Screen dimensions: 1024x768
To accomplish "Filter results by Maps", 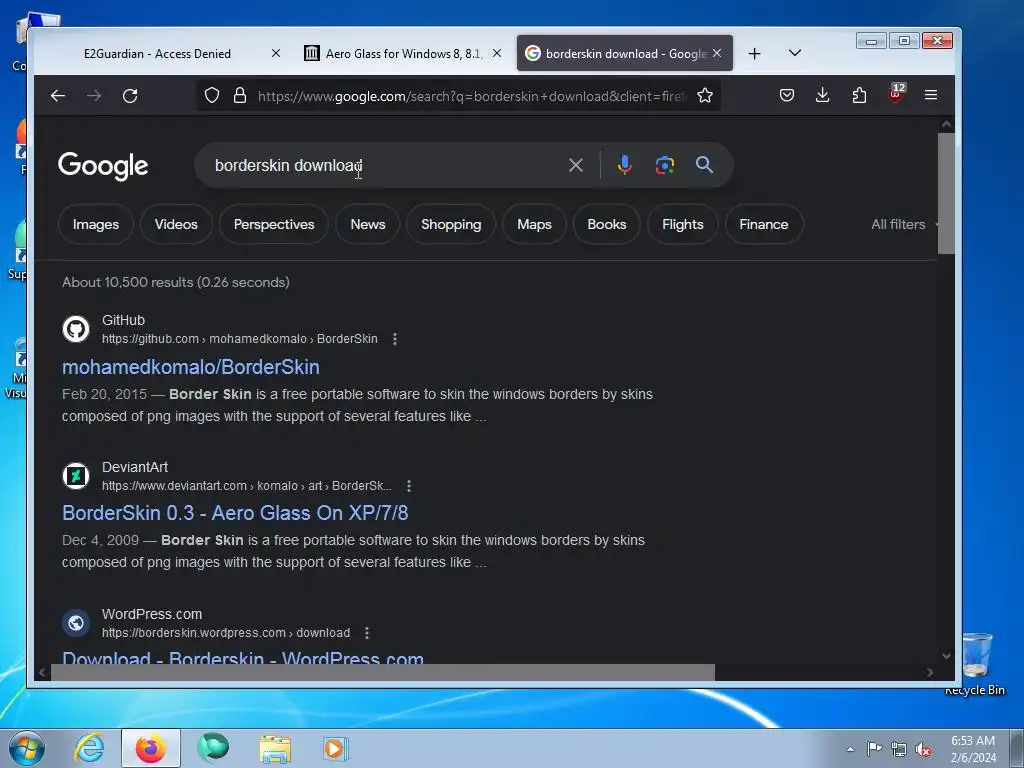I will coord(534,225).
